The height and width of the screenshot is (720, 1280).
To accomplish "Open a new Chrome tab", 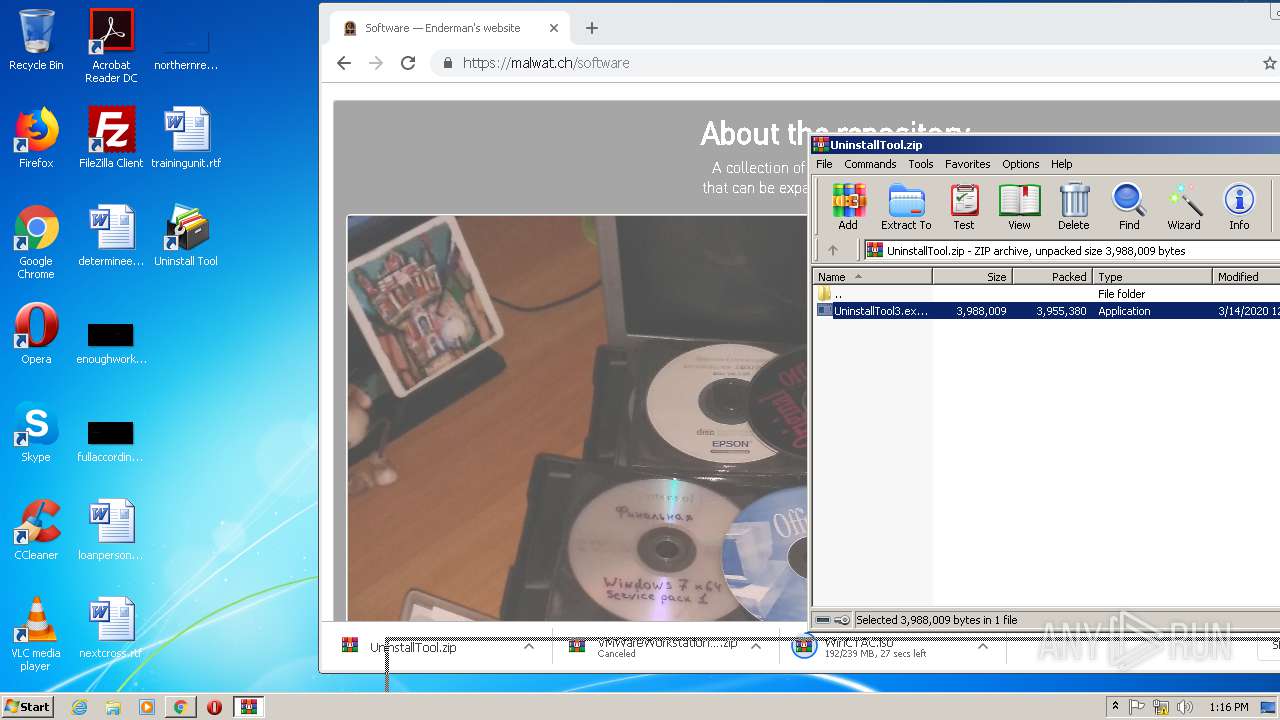I will point(592,28).
